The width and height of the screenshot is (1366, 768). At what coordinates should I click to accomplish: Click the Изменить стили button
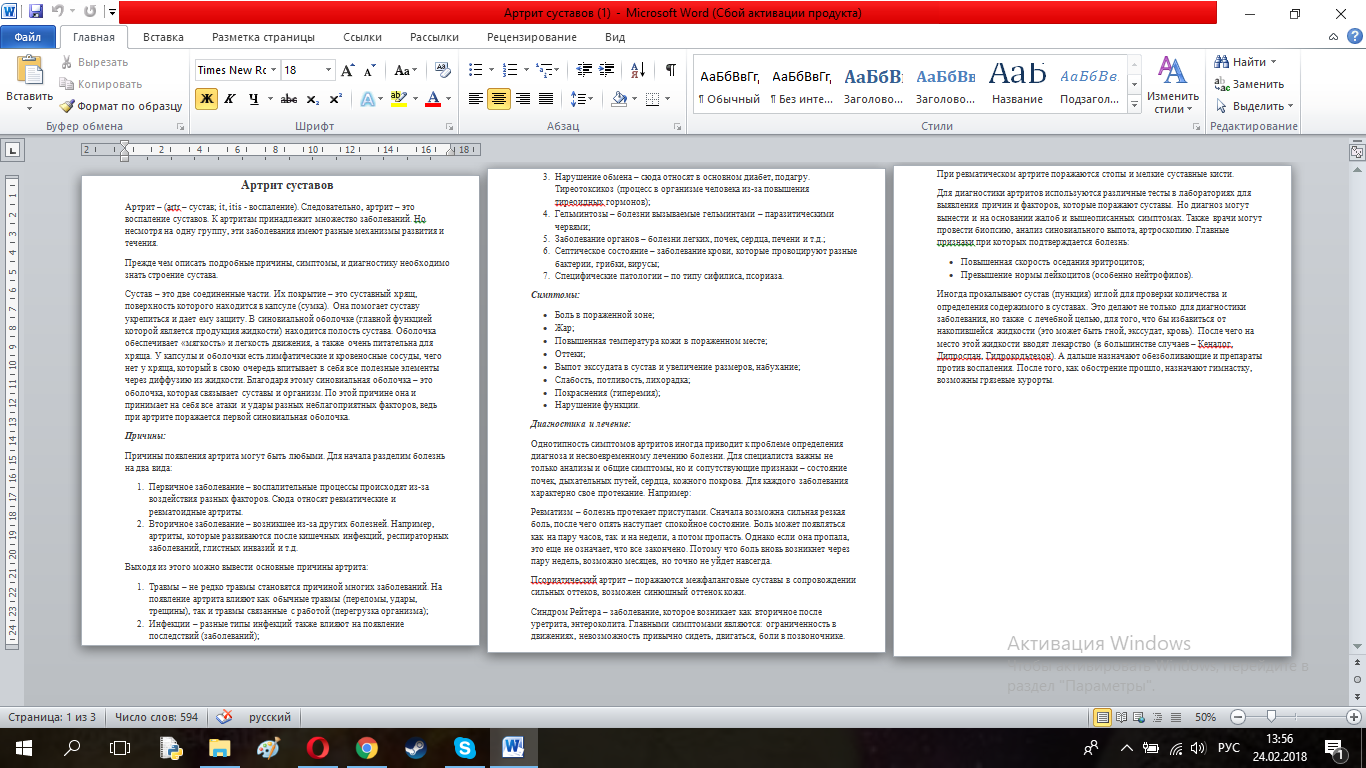[x=1172, y=85]
